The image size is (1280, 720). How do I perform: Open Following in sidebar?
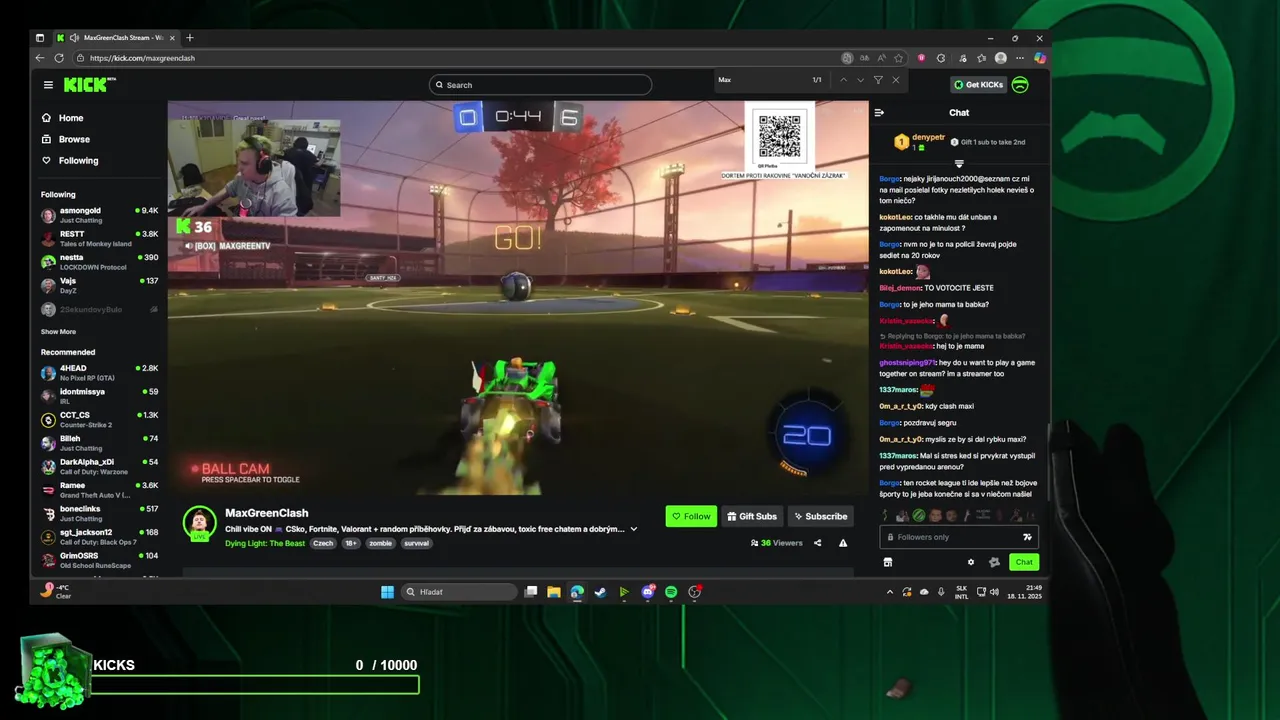(78, 160)
